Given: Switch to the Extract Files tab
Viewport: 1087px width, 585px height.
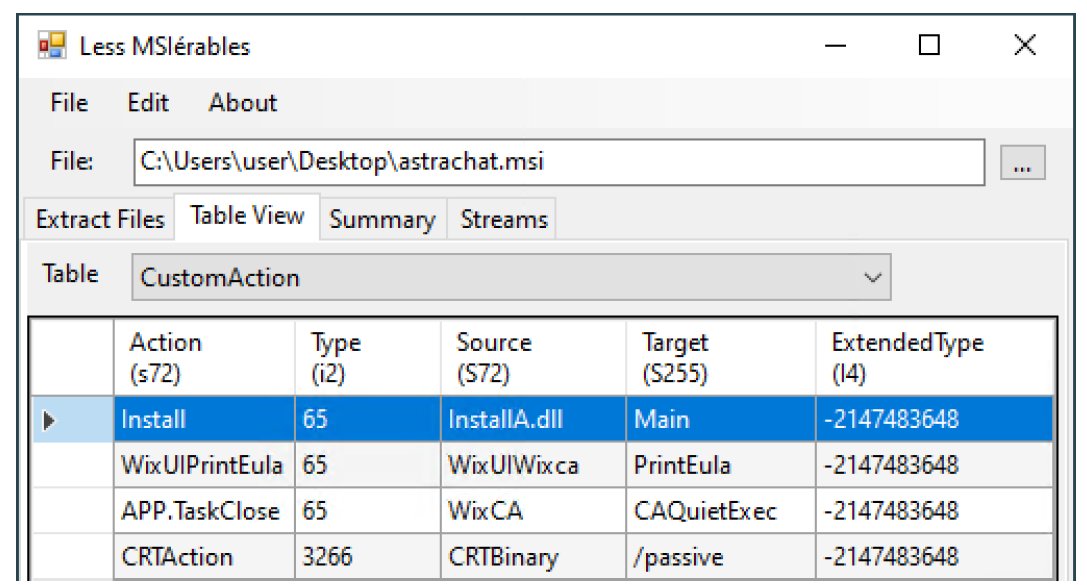Looking at the screenshot, I should coord(100,219).
